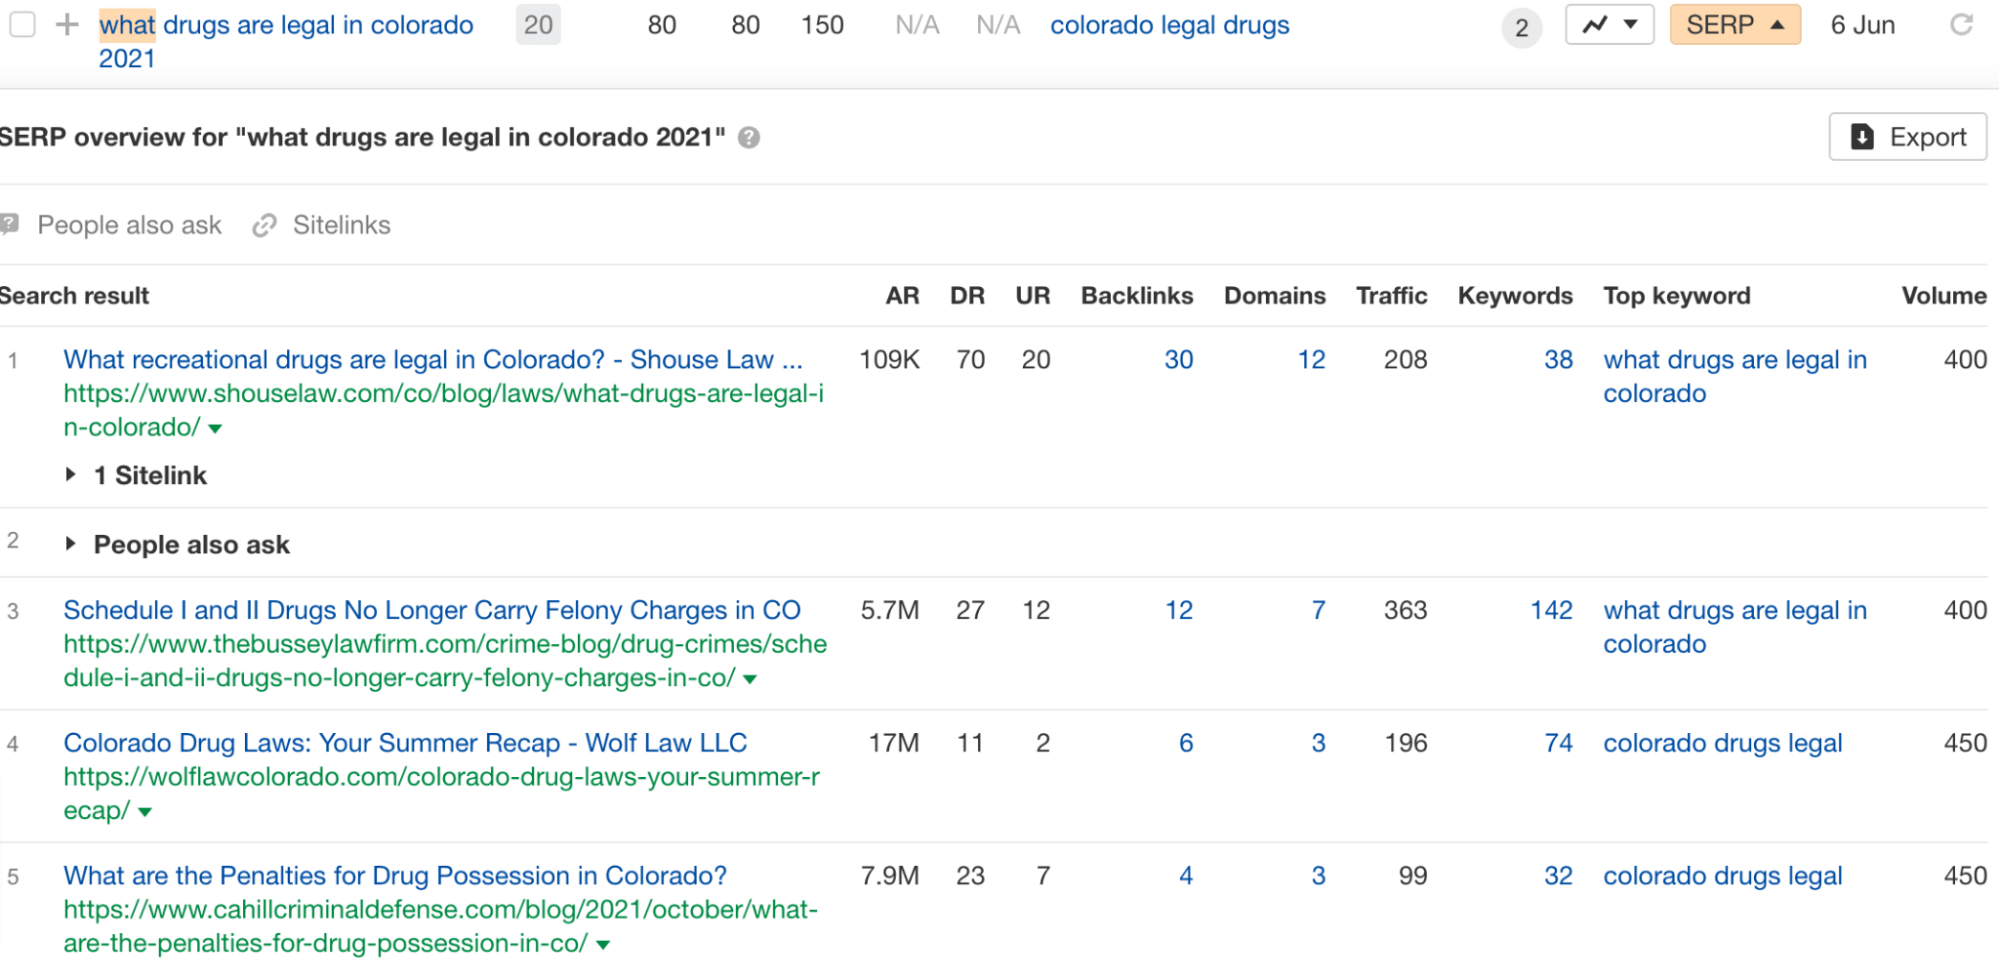Screen dimensions: 1999x977
Task: Open the keyword tab for colorado legal drugs
Action: click(x=1169, y=25)
